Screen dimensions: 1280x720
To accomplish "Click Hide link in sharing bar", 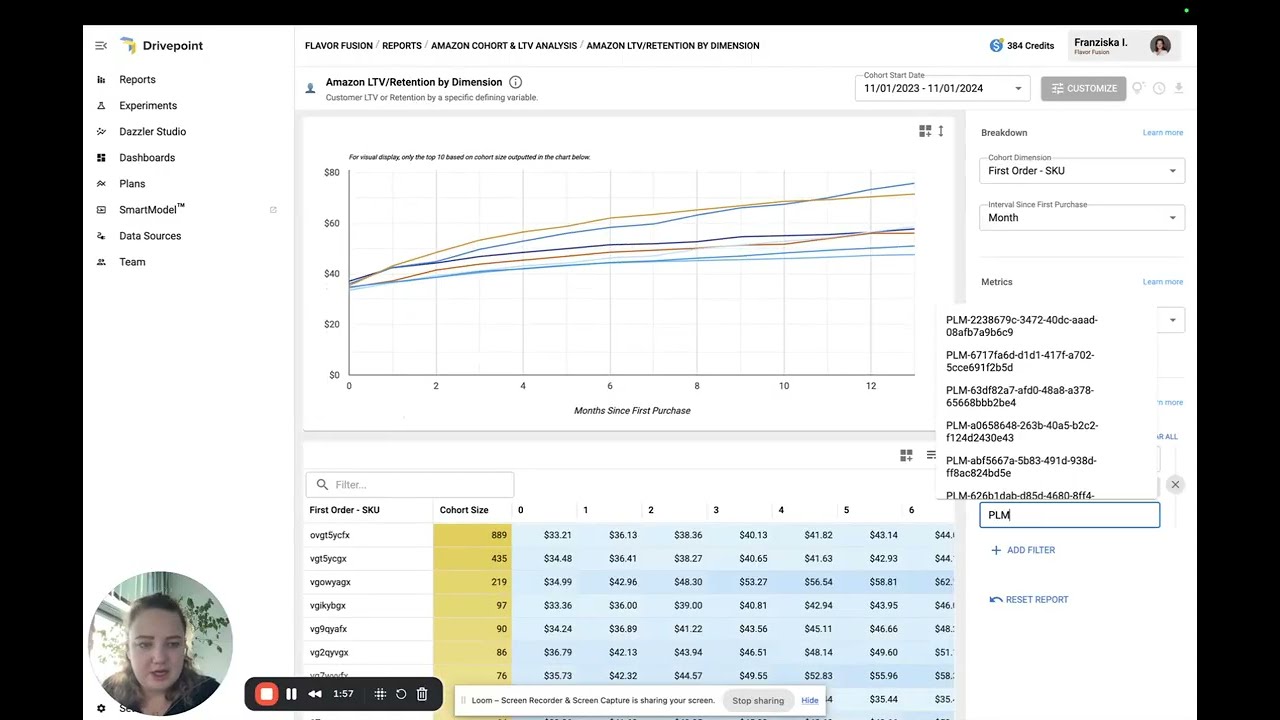I will coord(809,701).
